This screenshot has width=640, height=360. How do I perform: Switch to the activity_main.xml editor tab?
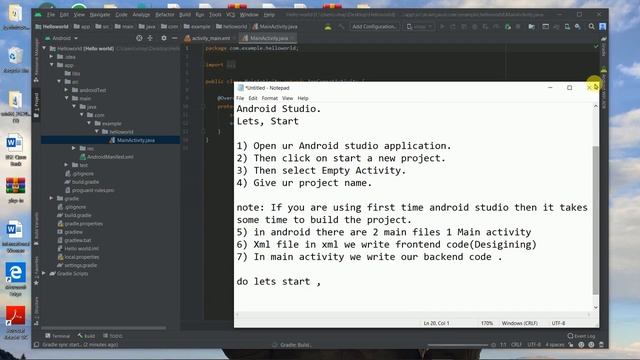(207, 38)
